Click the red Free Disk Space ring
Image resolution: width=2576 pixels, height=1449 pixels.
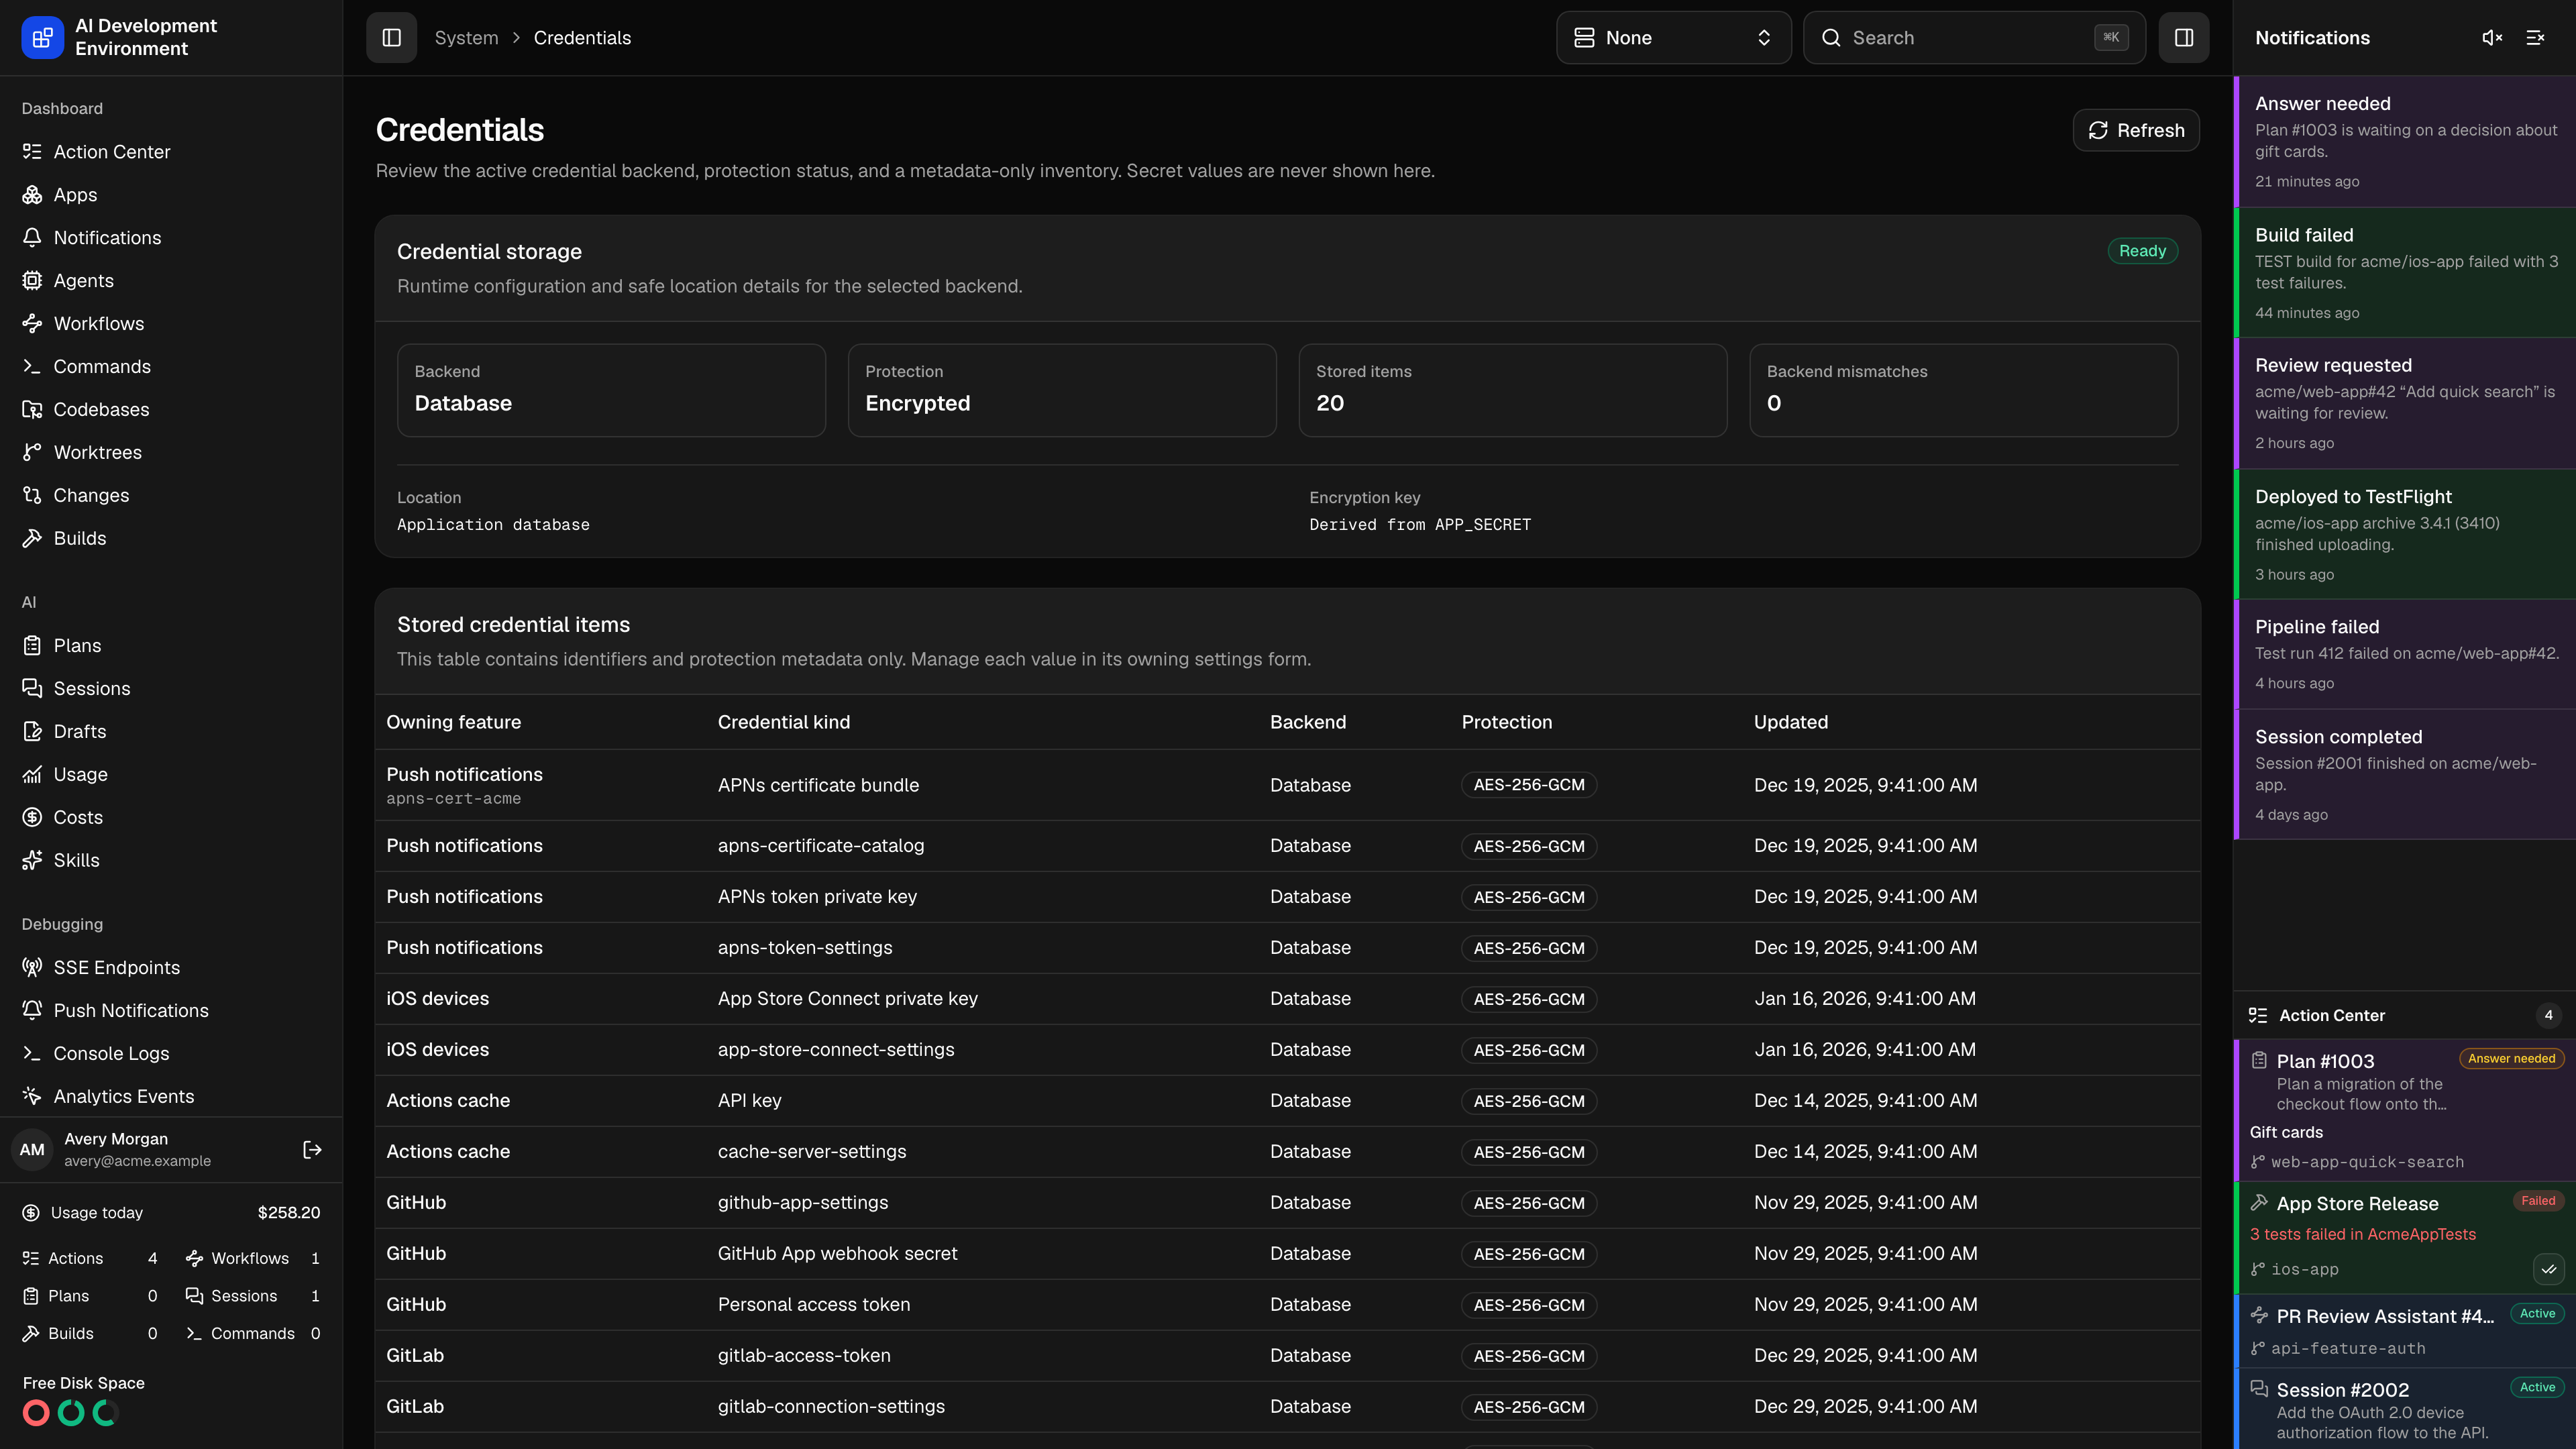36,1413
